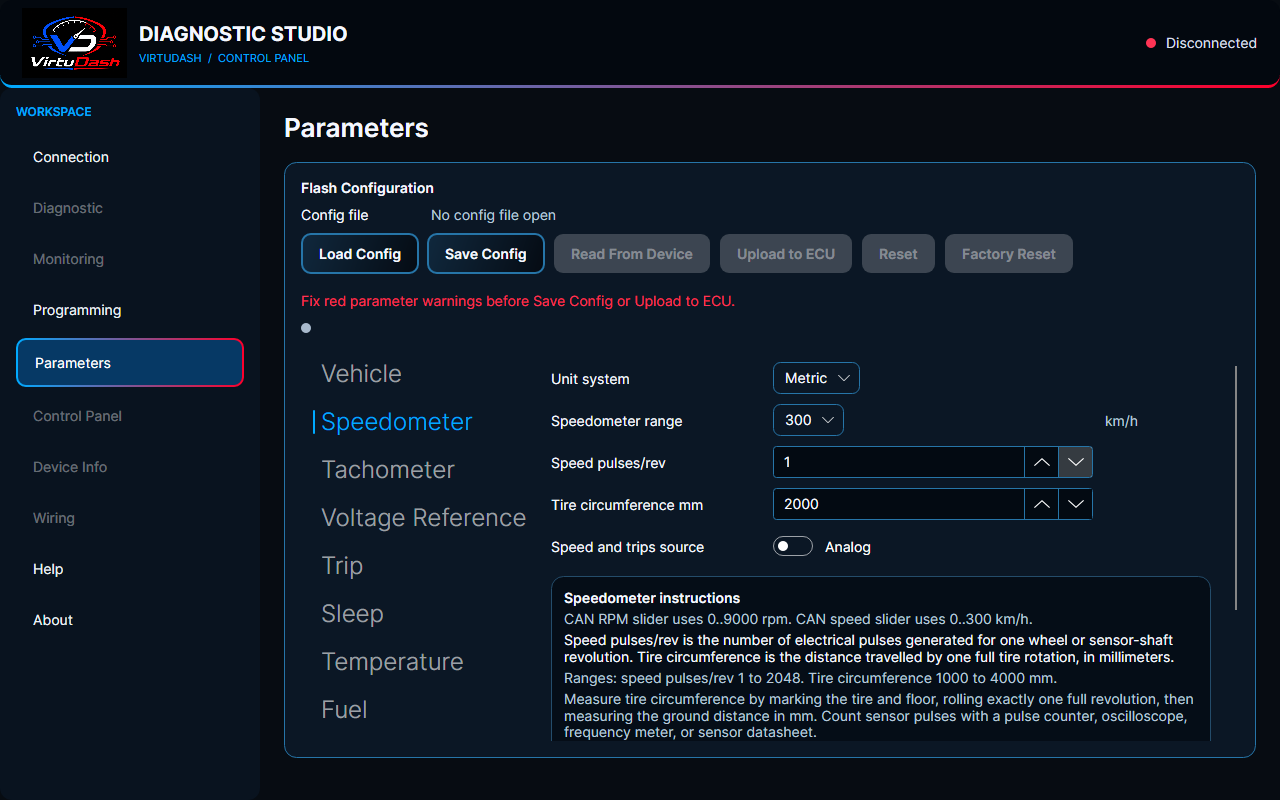
Task: Open the Speedometer range dropdown
Action: [808, 420]
